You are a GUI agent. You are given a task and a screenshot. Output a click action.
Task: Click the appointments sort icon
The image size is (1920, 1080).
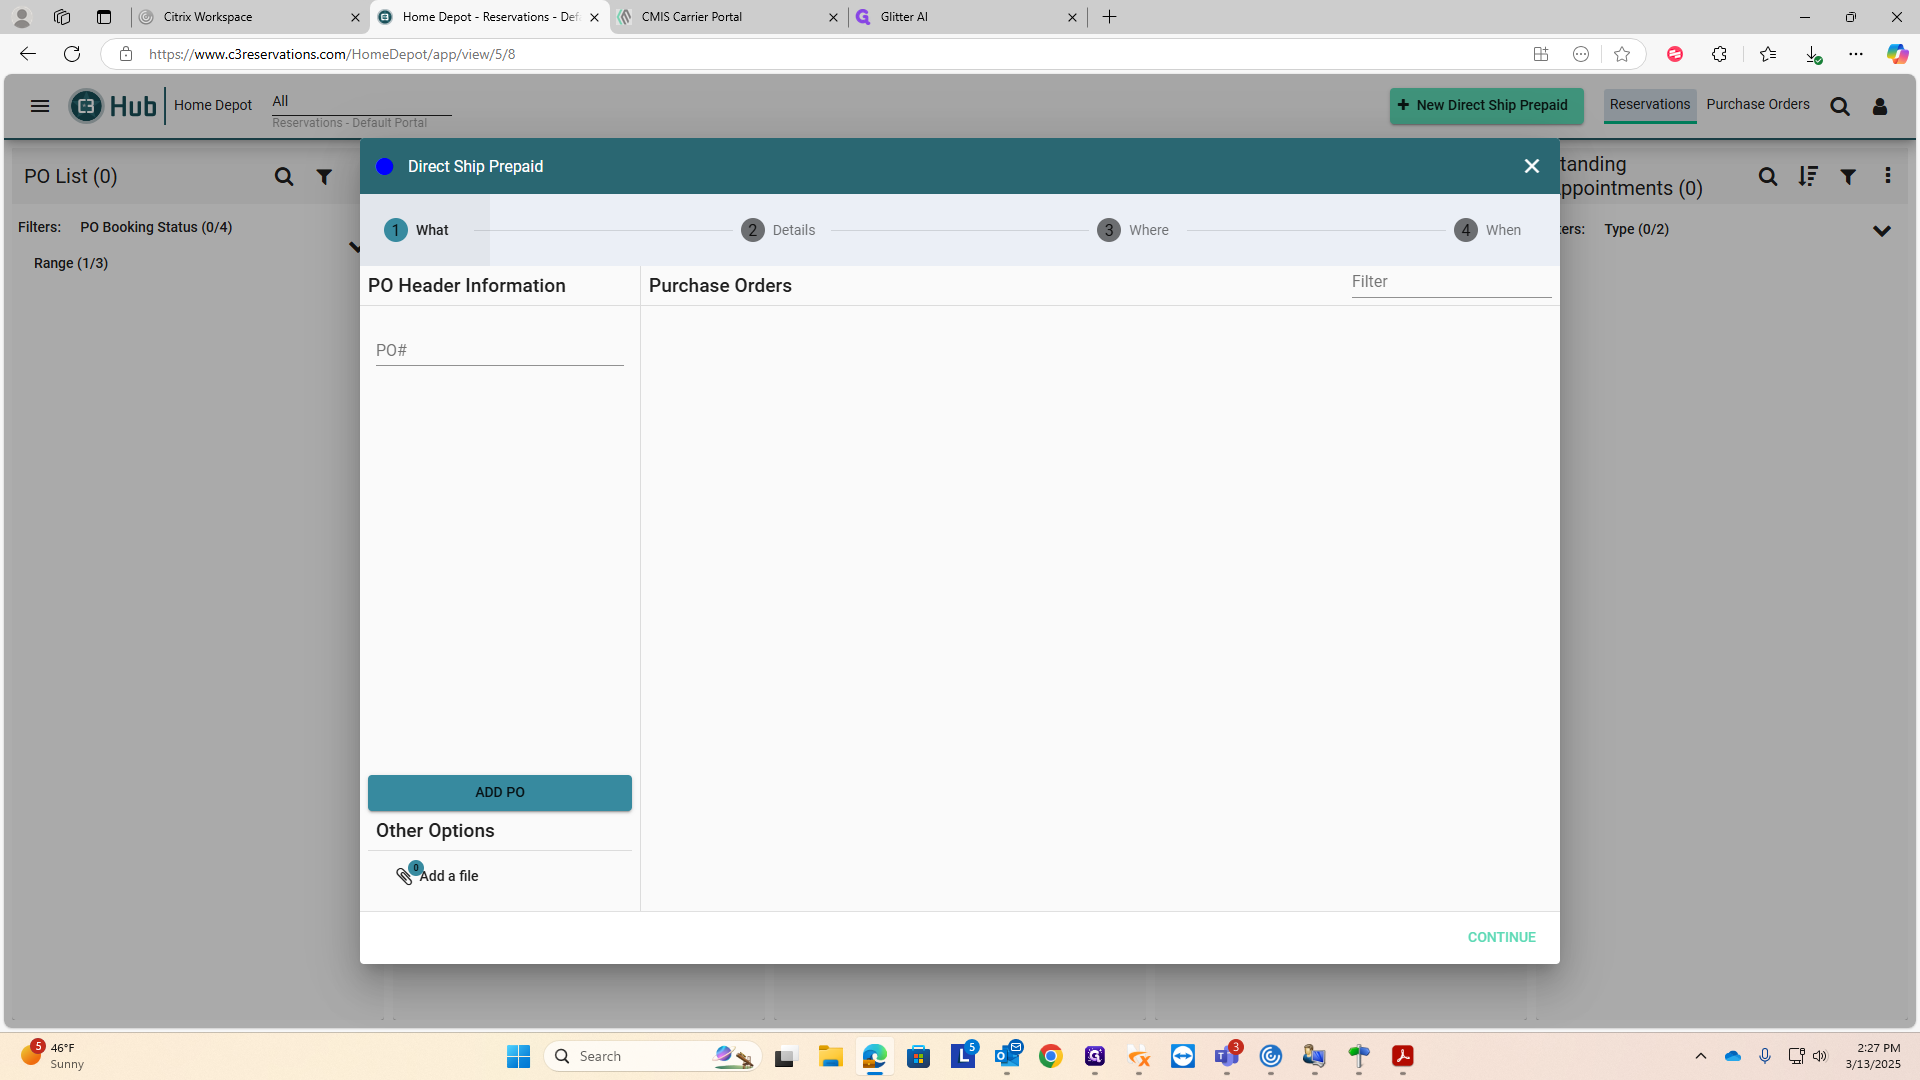tap(1808, 177)
